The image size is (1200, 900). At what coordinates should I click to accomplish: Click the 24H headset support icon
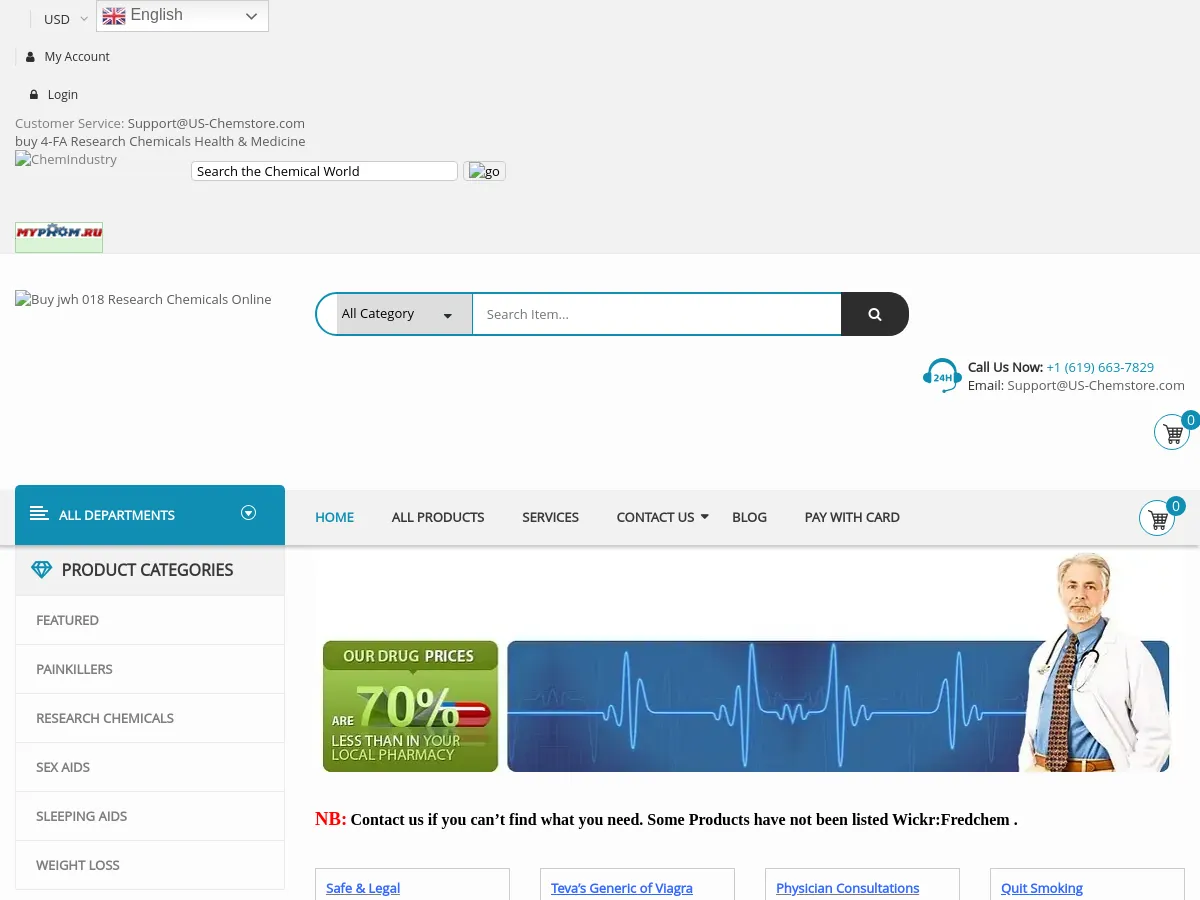click(941, 376)
